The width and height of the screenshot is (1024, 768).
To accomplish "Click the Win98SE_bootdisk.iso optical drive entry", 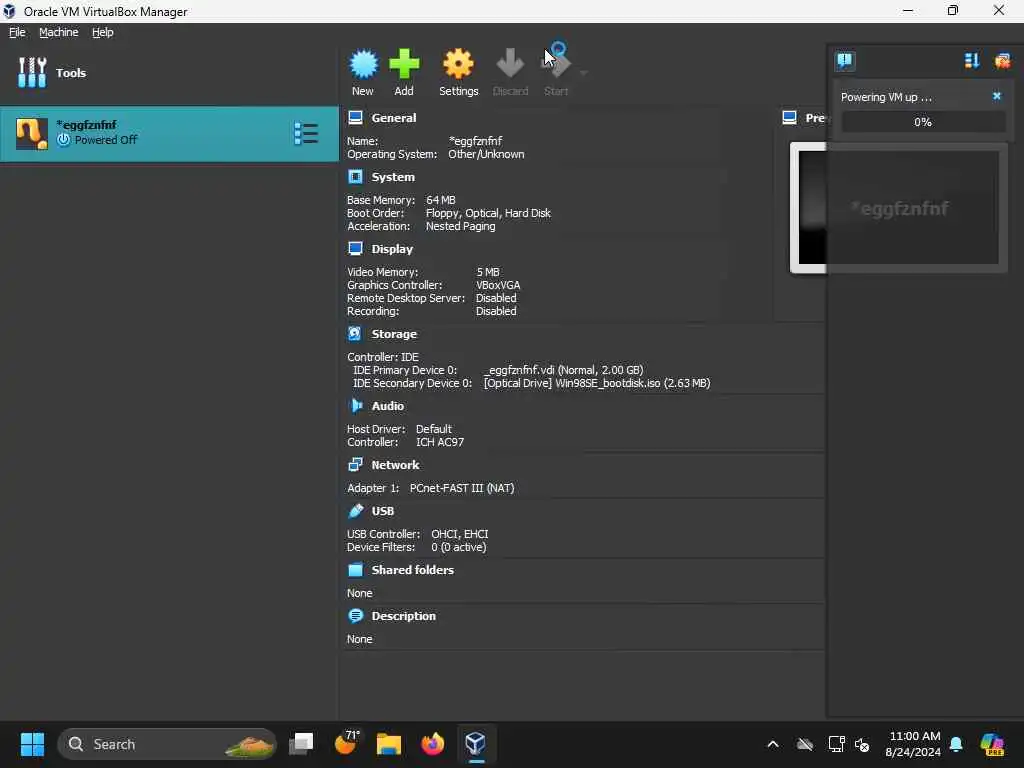I will pos(597,383).
